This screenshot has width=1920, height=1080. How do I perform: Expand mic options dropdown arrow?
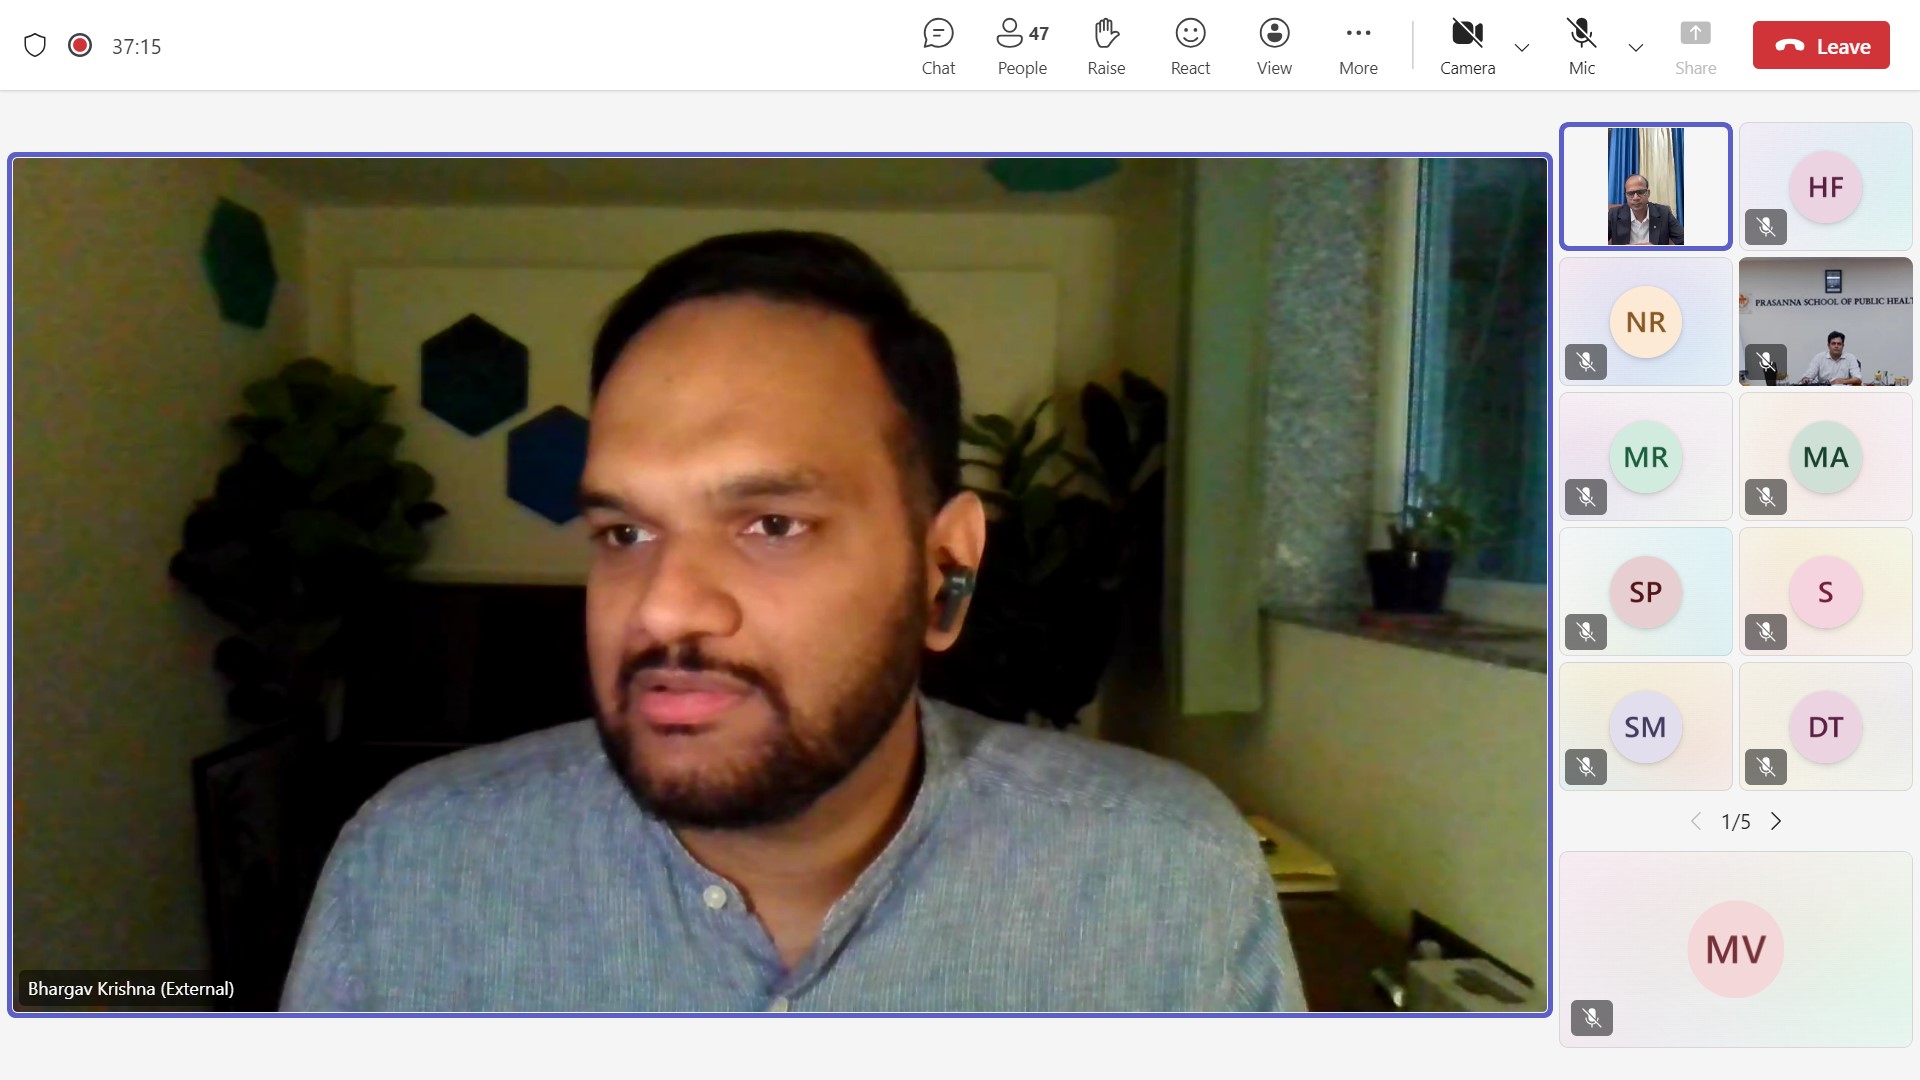[1636, 47]
